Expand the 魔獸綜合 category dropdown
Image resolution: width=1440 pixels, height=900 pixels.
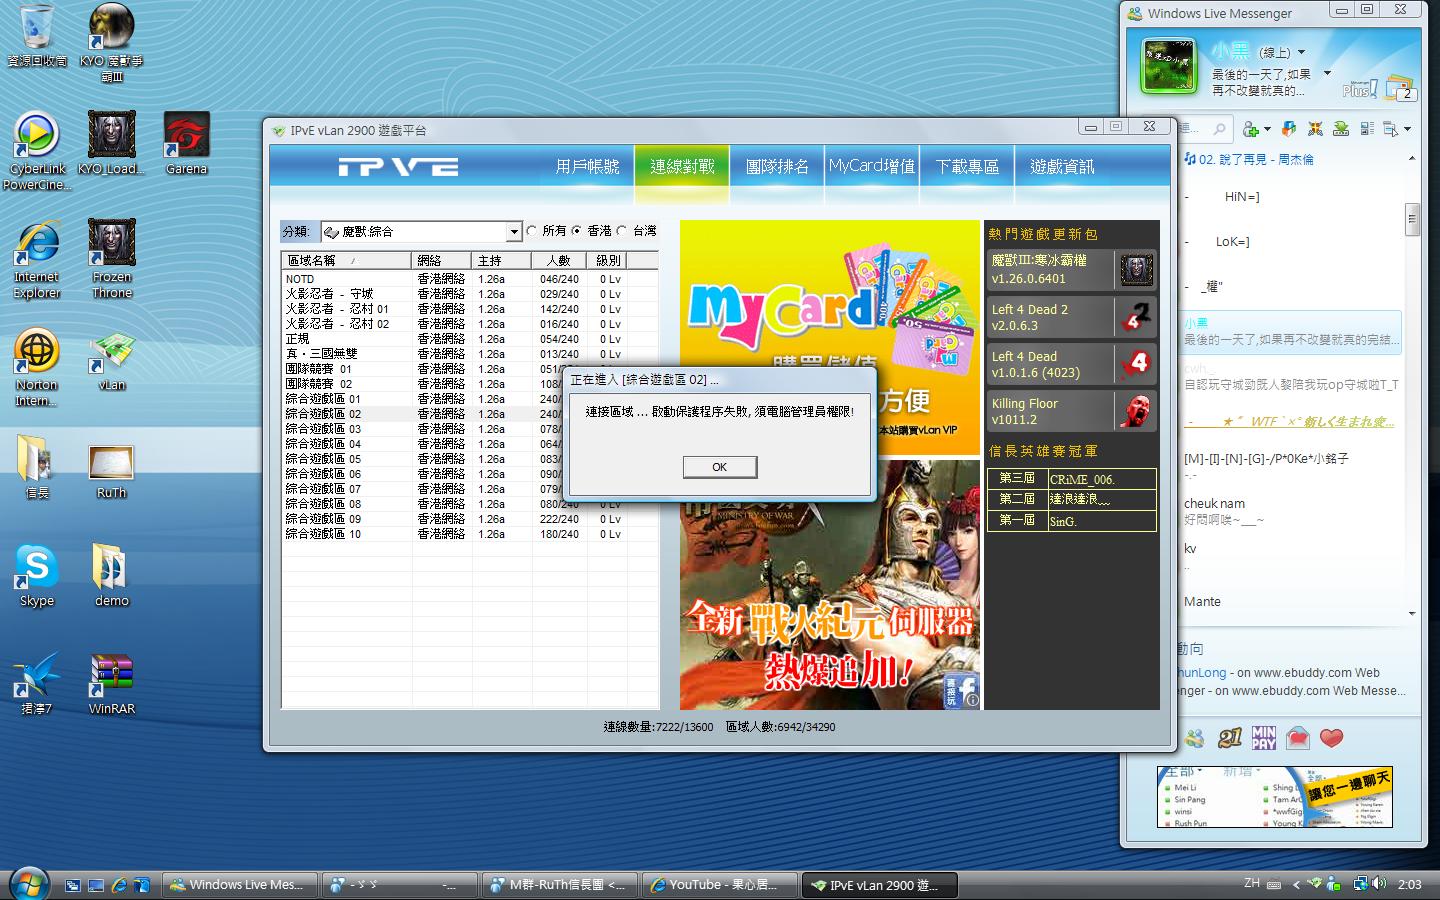click(514, 232)
